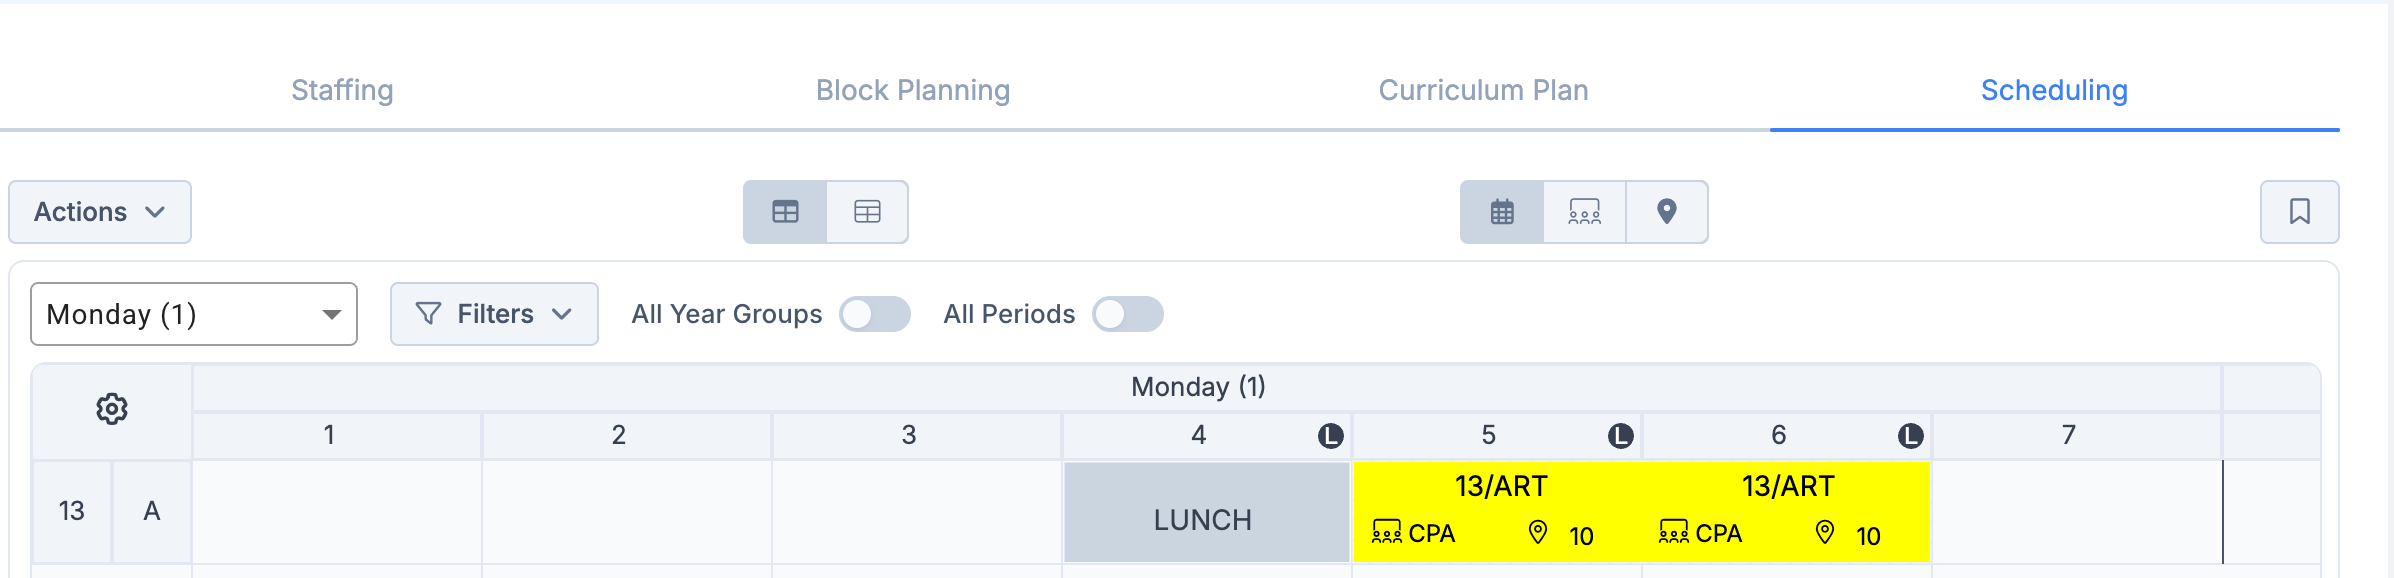Choose the first table layout icon
The width and height of the screenshot is (2394, 578).
click(786, 212)
